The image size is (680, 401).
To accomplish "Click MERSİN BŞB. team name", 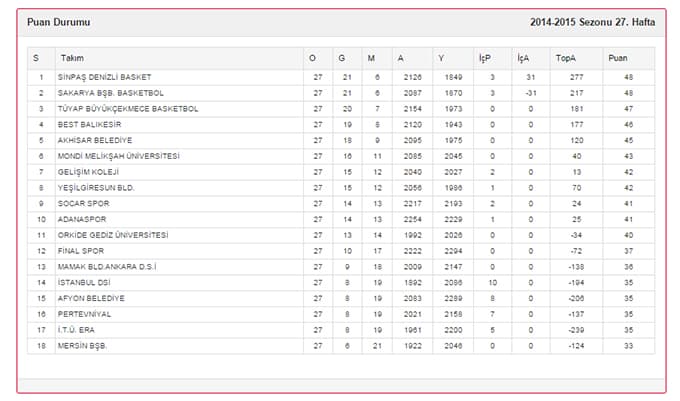I will 82,346.
